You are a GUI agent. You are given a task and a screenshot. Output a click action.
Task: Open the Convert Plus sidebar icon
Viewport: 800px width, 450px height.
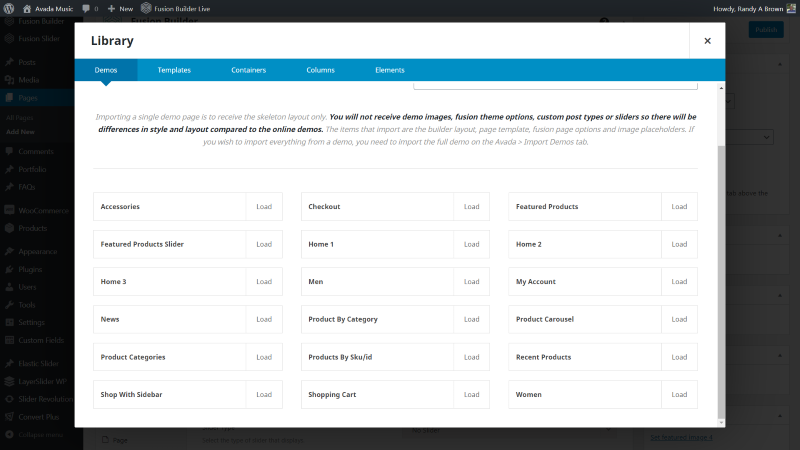click(x=9, y=417)
